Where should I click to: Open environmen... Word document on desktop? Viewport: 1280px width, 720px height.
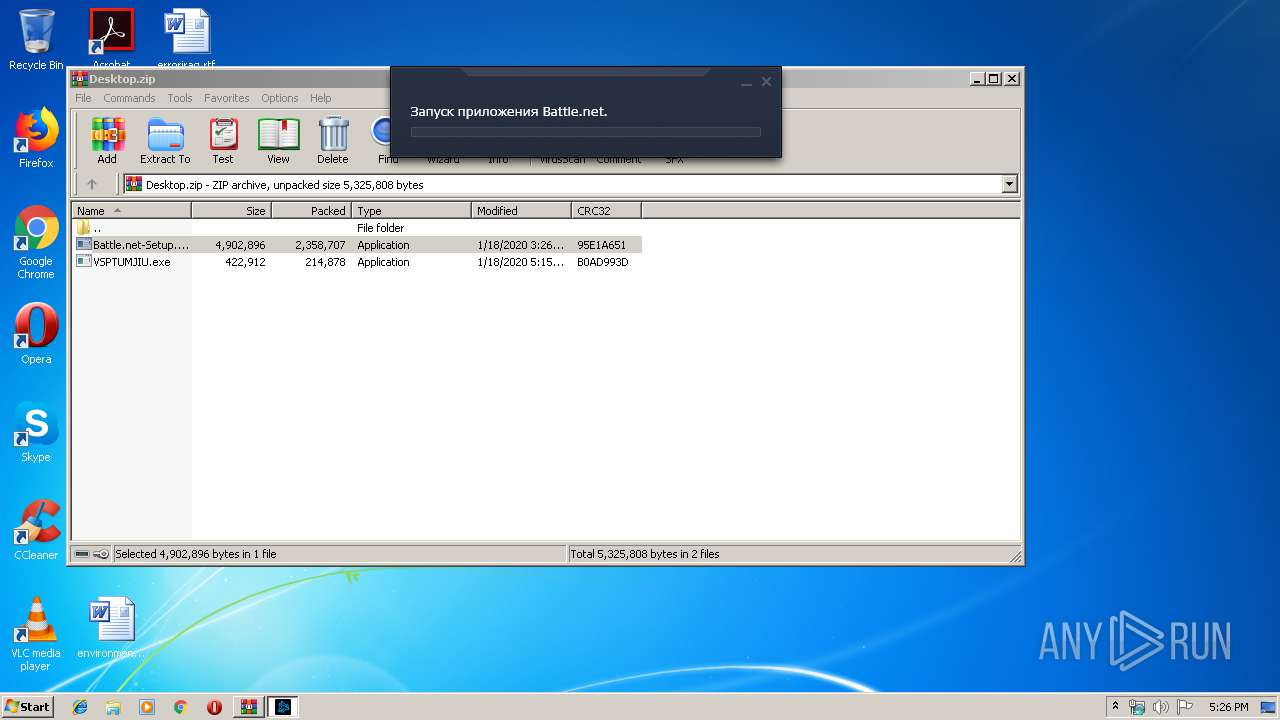(111, 628)
